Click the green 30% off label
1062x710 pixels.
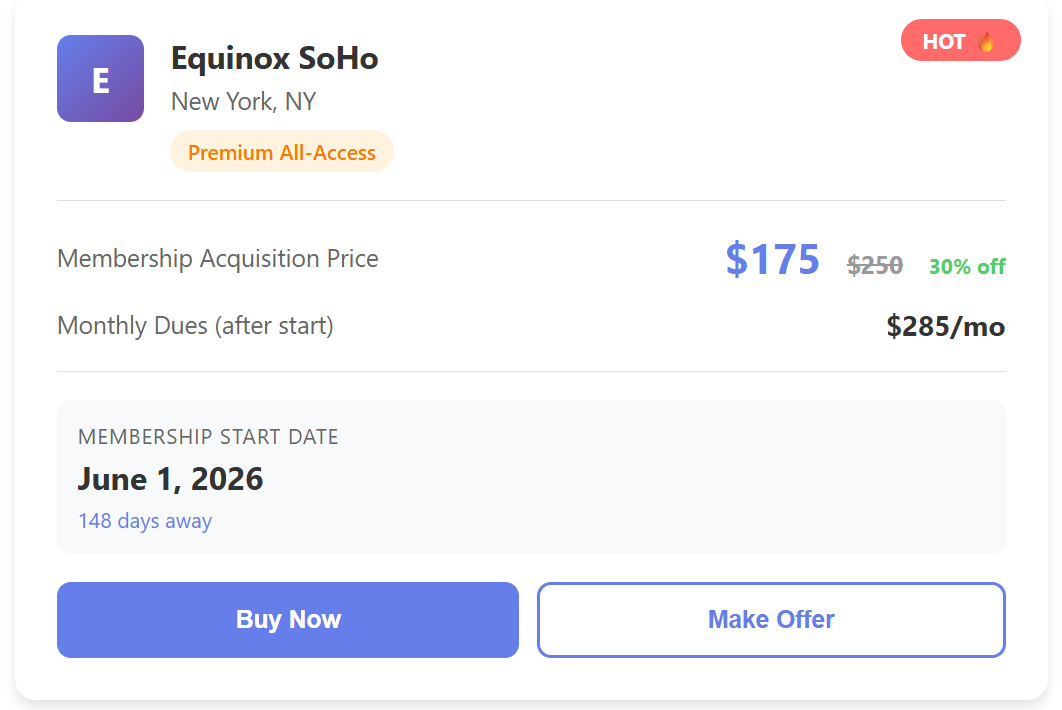tap(967, 266)
